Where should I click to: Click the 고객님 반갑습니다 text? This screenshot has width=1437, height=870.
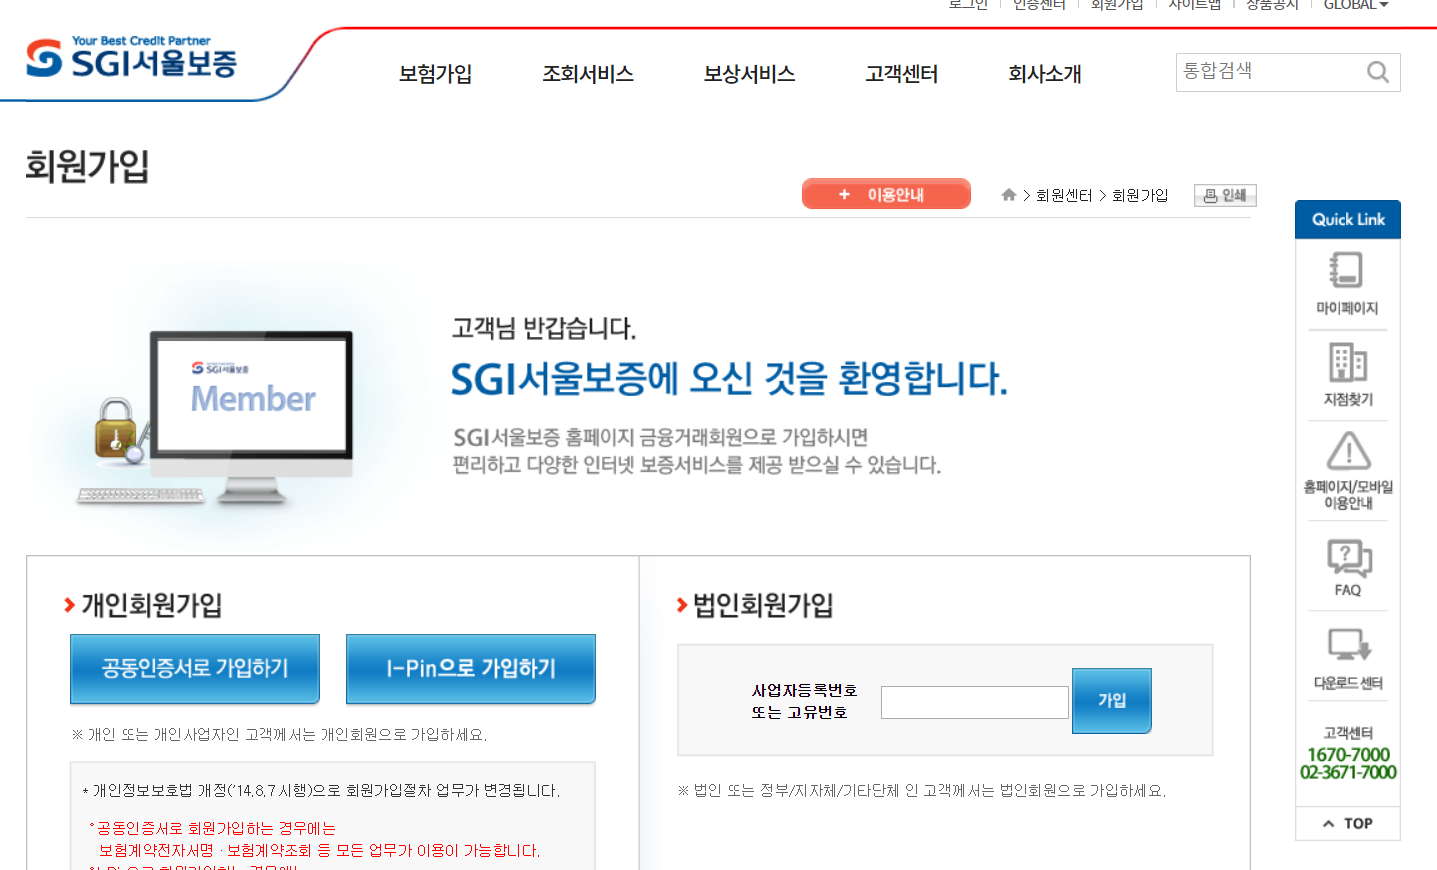(544, 328)
